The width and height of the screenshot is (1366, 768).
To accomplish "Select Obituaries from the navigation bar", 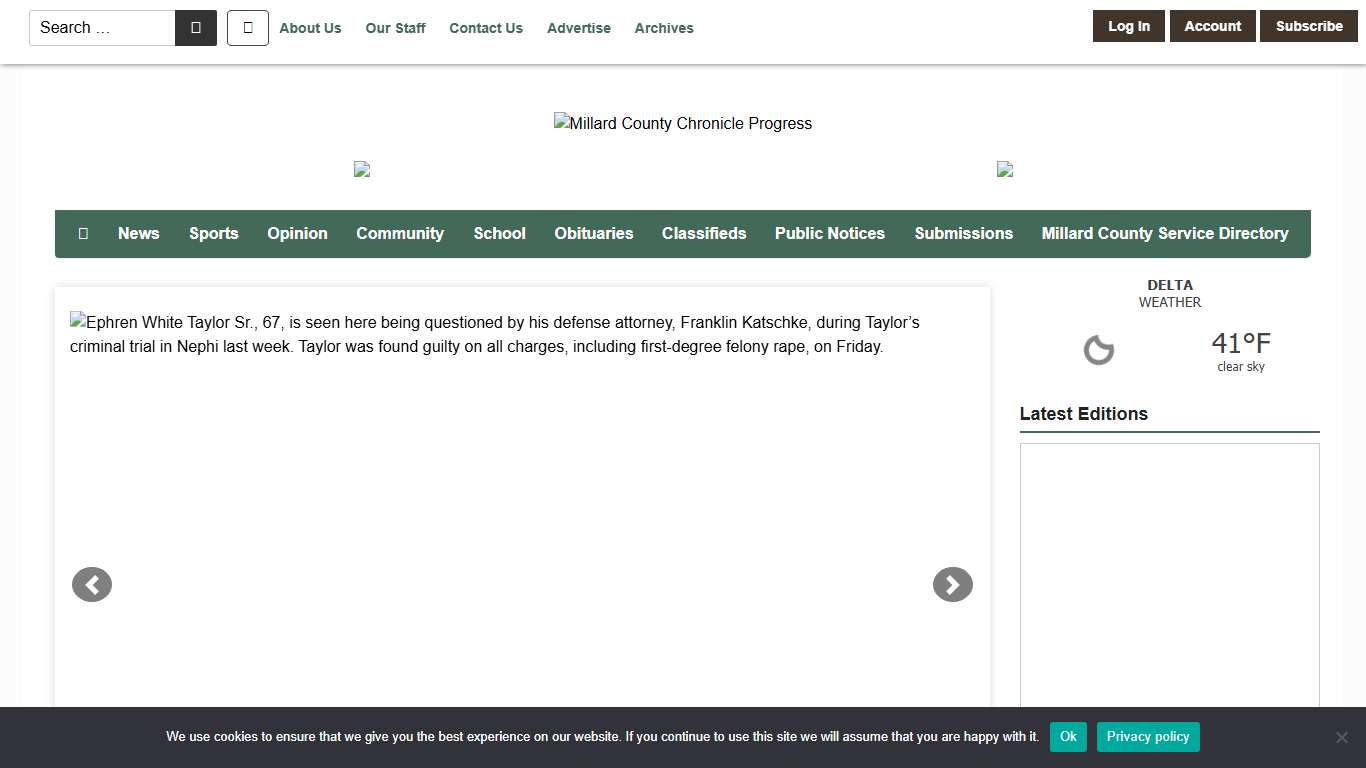I will click(x=594, y=233).
